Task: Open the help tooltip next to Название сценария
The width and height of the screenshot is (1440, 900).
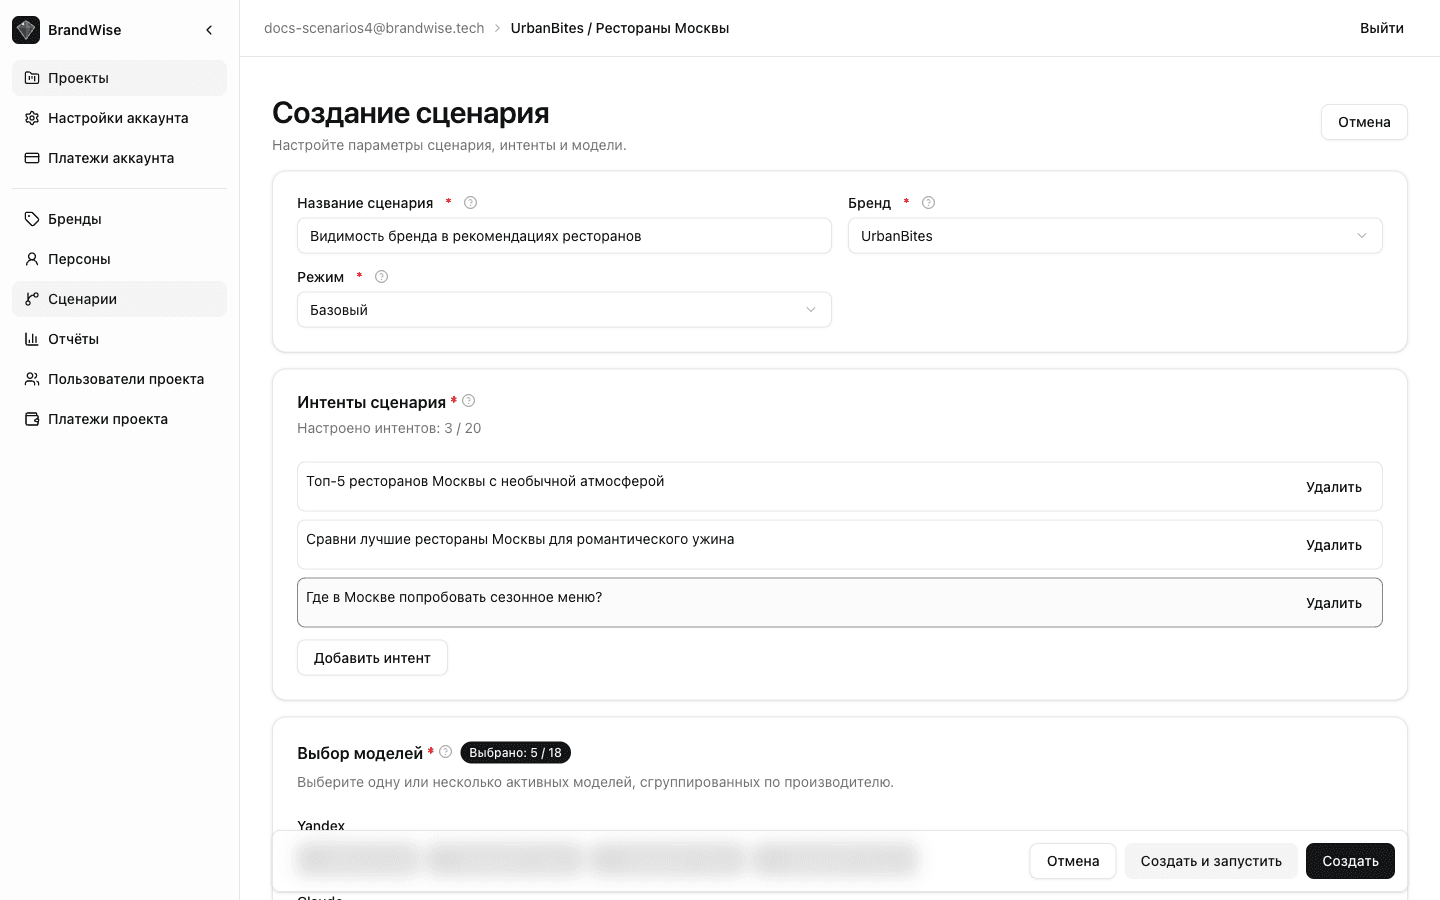Action: point(470,202)
